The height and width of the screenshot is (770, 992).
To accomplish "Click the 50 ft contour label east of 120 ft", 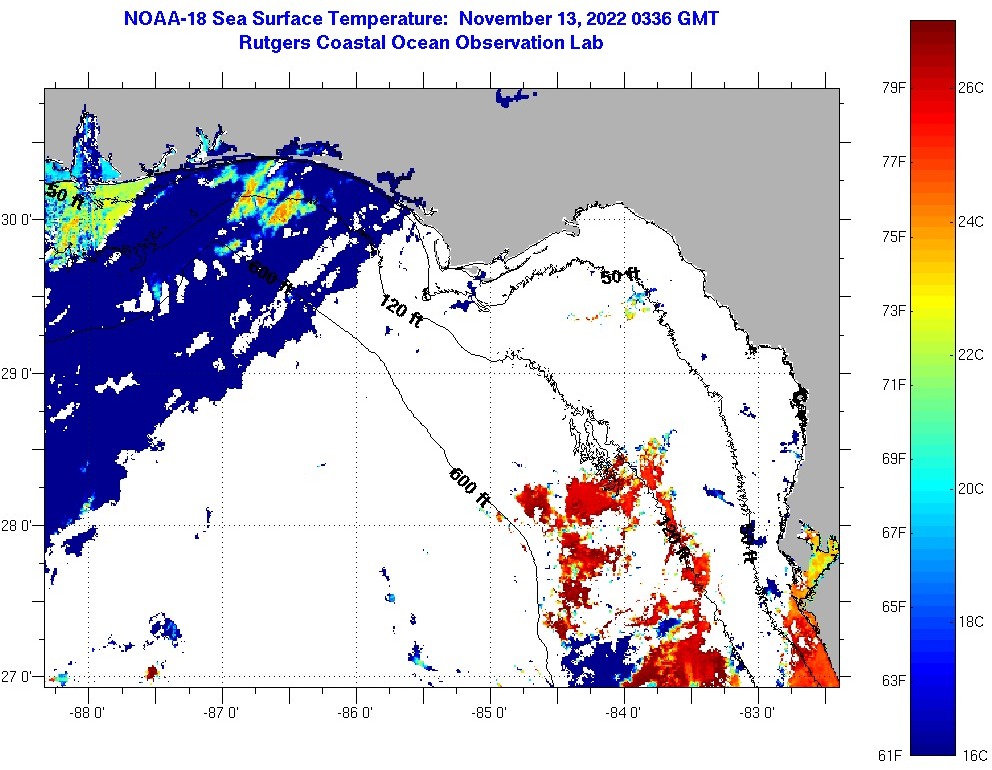I will coord(619,276).
